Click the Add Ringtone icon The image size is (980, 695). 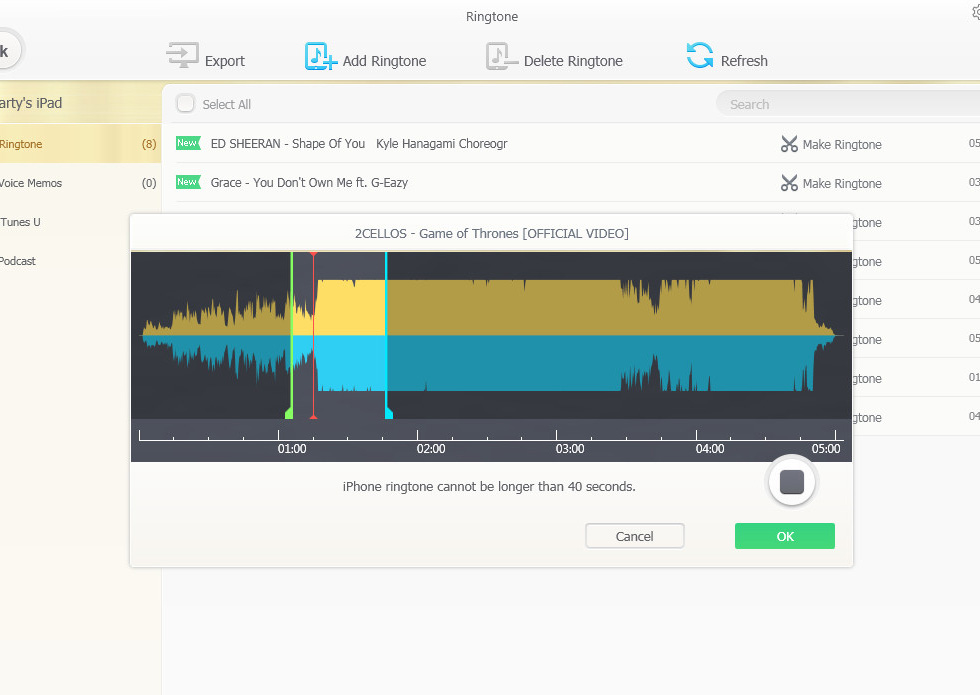point(321,56)
